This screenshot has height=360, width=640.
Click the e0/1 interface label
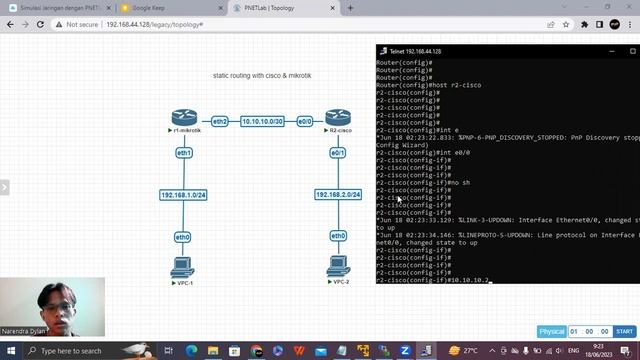click(338, 153)
